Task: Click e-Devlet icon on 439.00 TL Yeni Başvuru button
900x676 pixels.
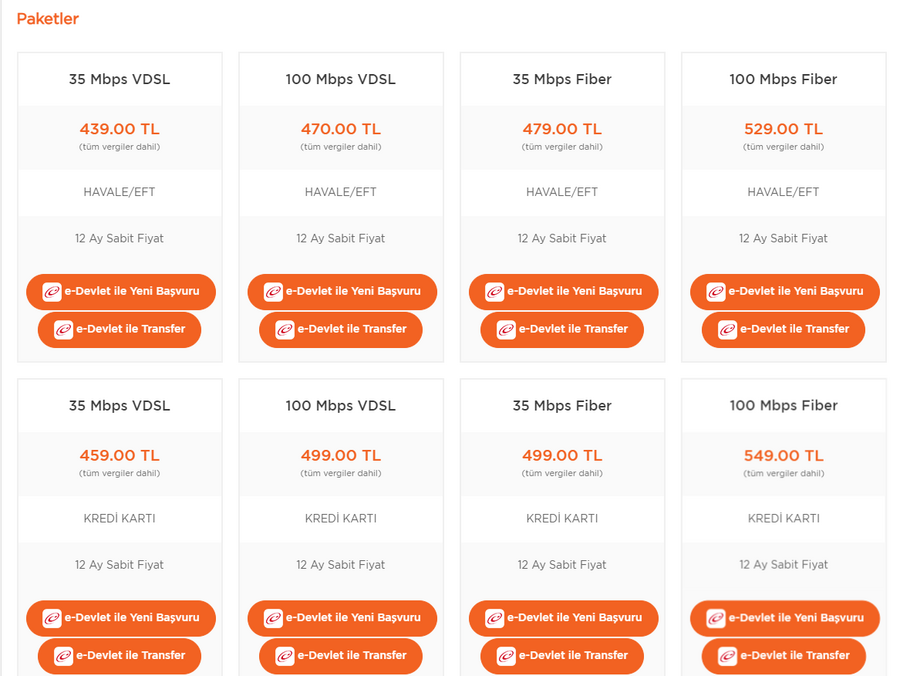Action: click(x=52, y=292)
